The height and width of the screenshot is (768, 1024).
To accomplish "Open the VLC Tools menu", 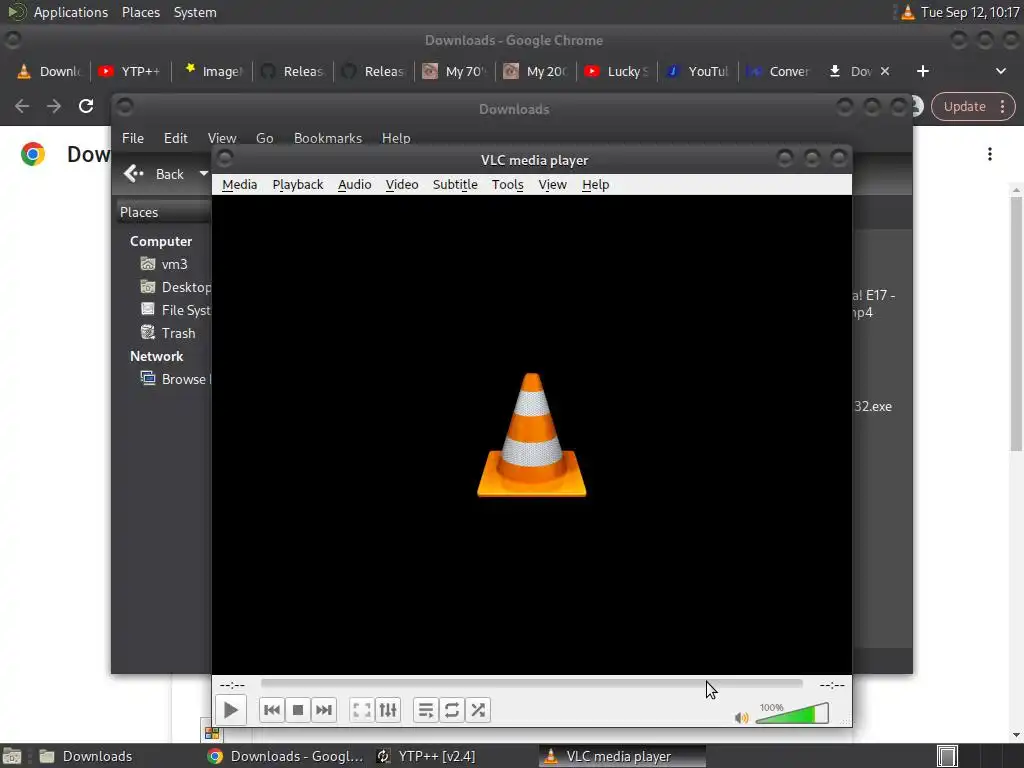I will pos(507,185).
